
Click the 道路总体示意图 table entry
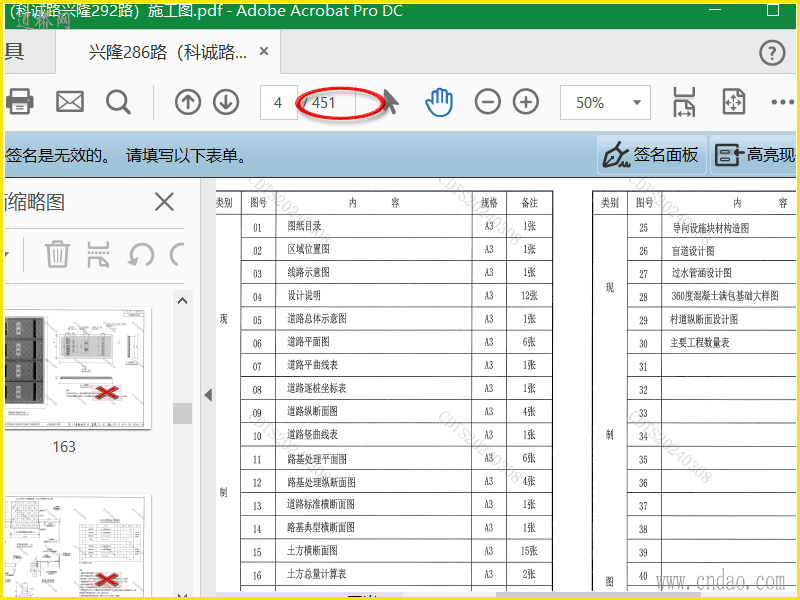pos(316,319)
